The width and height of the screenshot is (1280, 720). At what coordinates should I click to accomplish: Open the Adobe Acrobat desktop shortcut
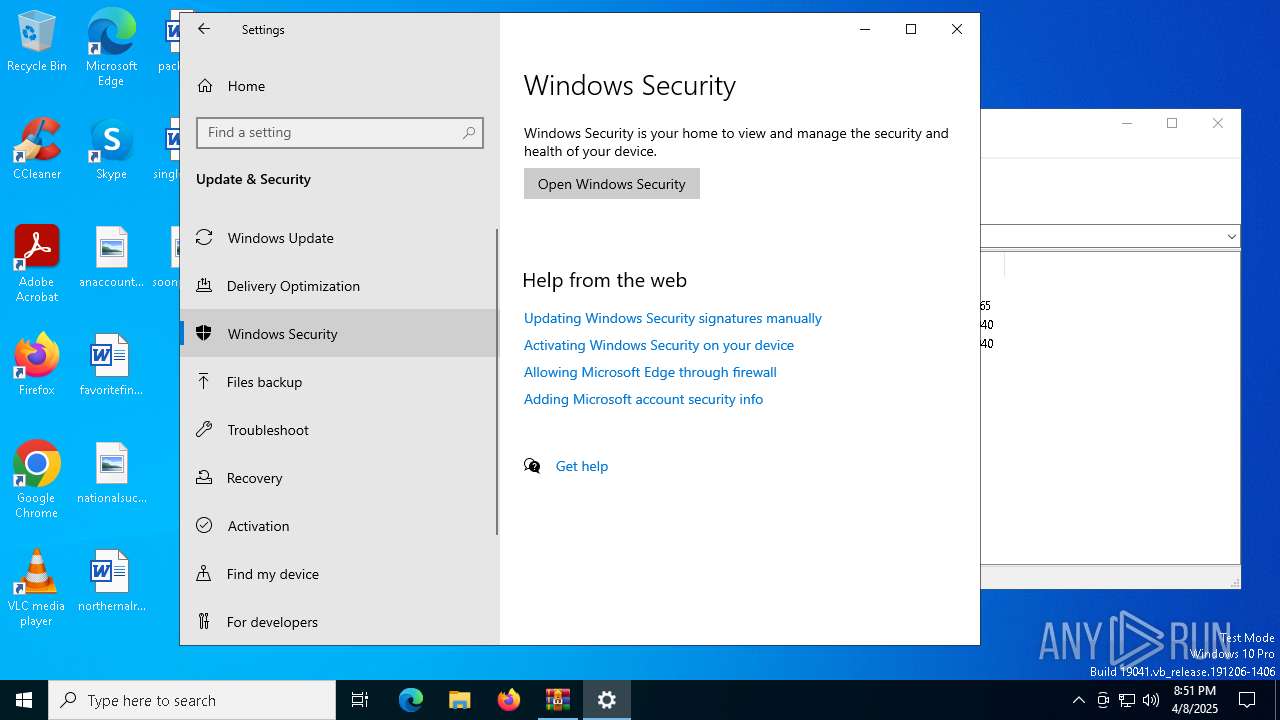click(x=37, y=264)
